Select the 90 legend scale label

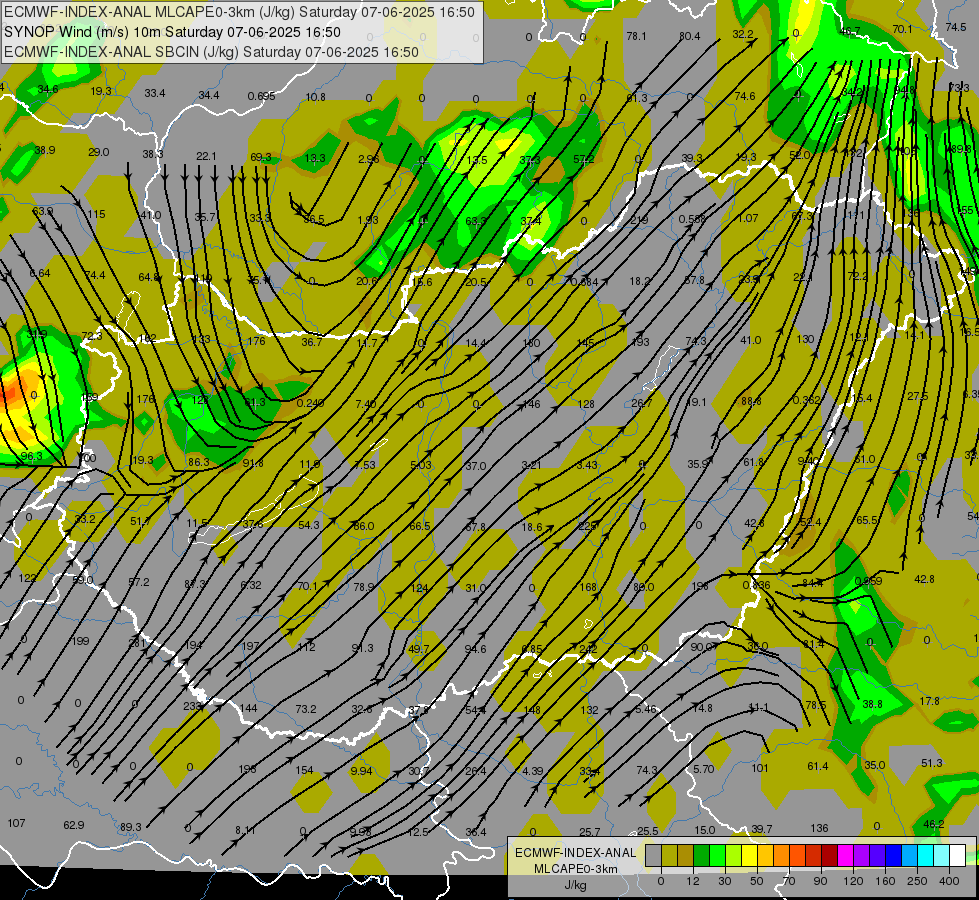tap(820, 881)
